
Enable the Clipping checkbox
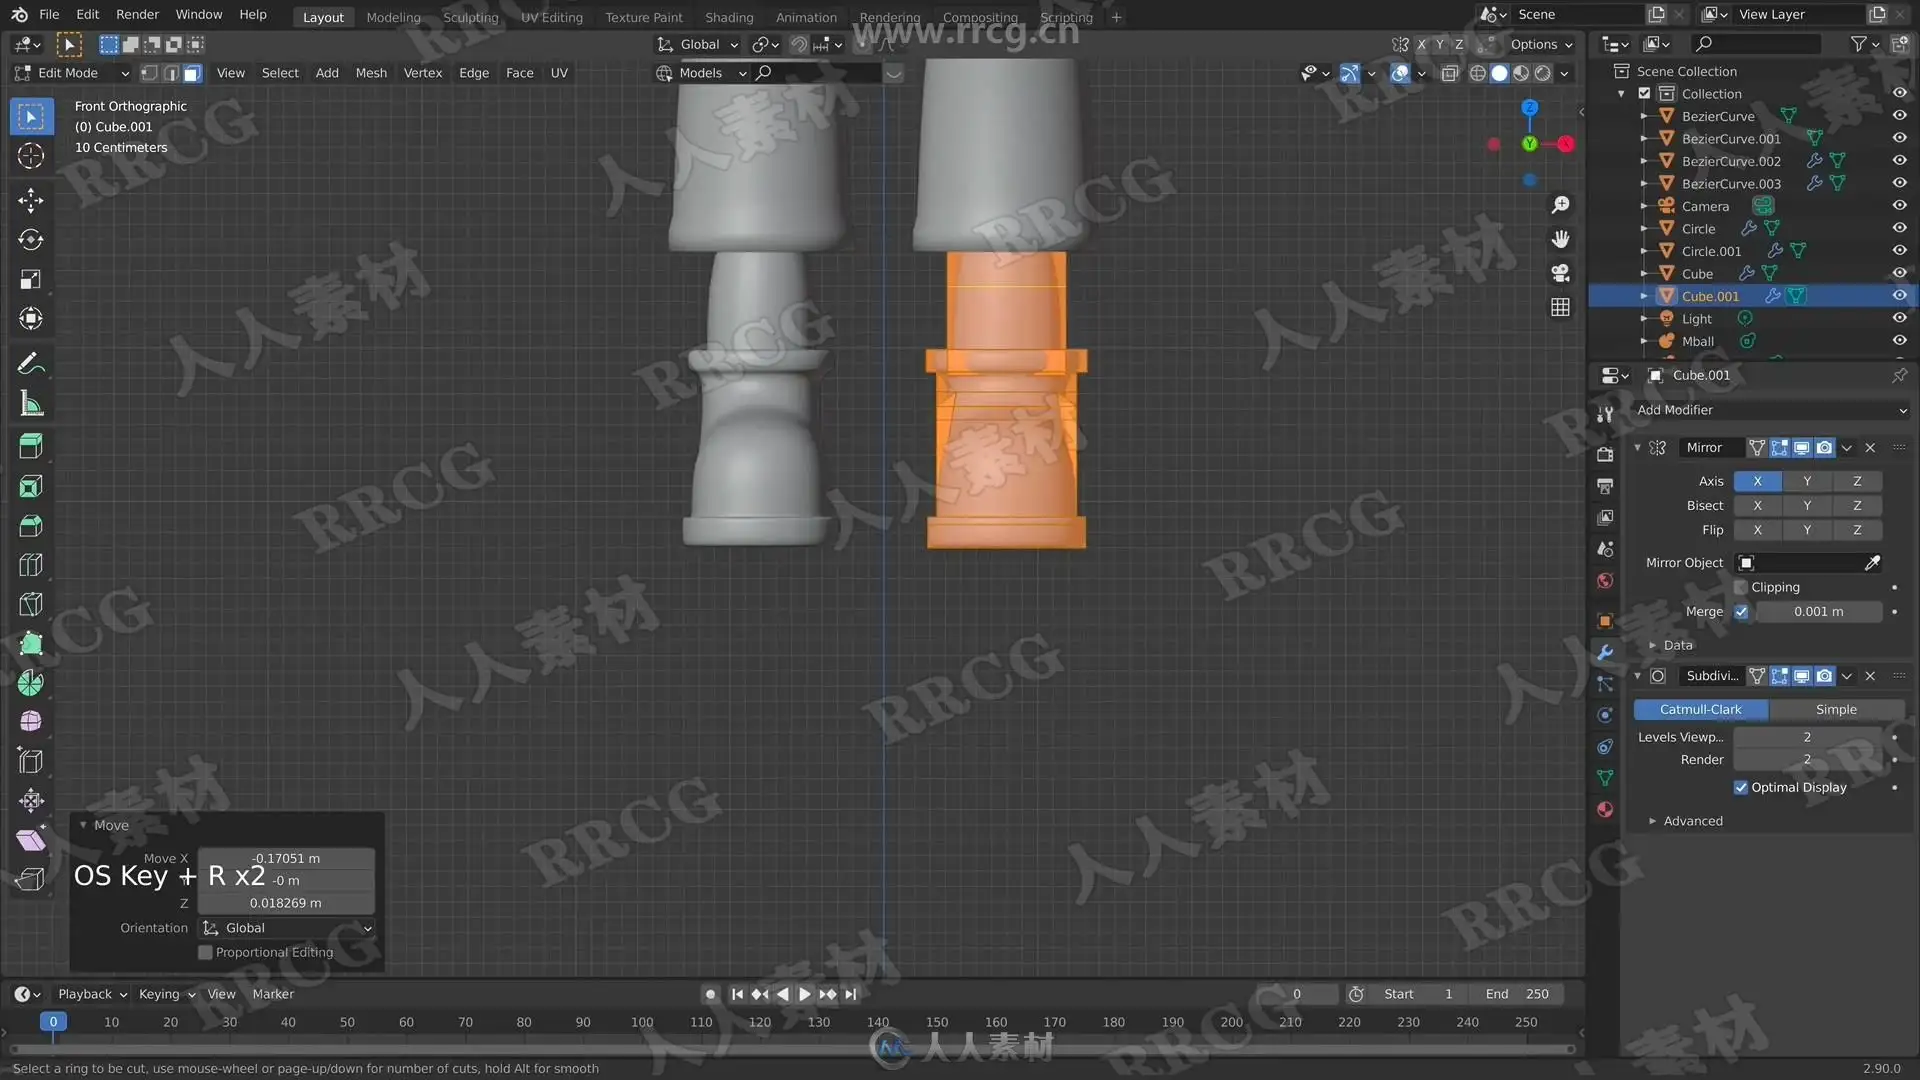pos(1741,587)
